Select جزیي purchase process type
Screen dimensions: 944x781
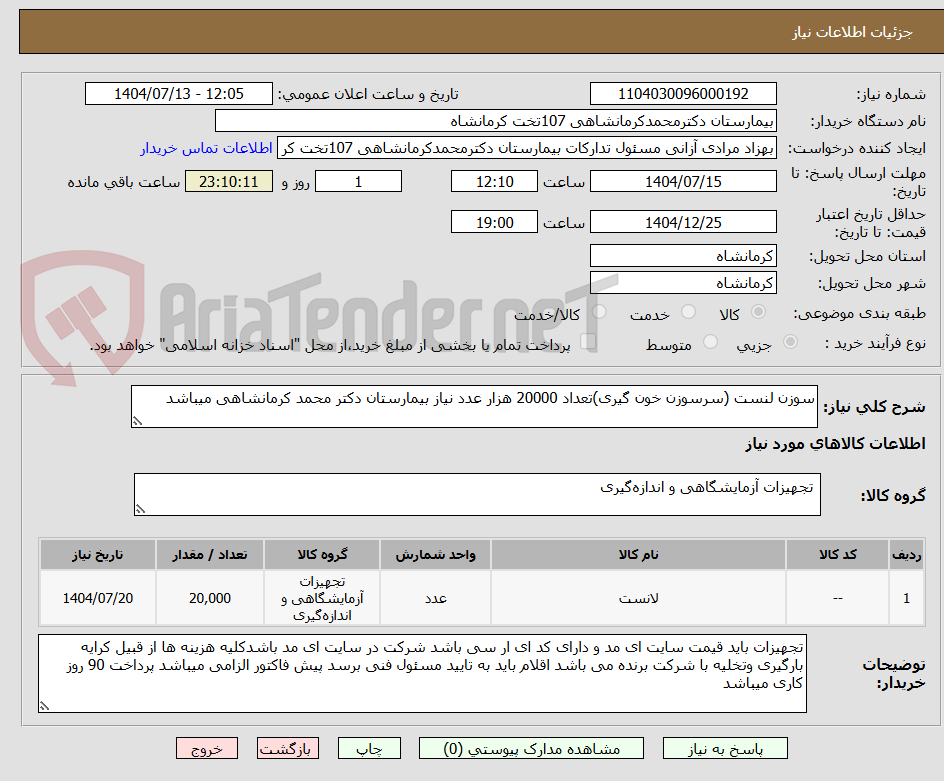pyautogui.click(x=790, y=343)
